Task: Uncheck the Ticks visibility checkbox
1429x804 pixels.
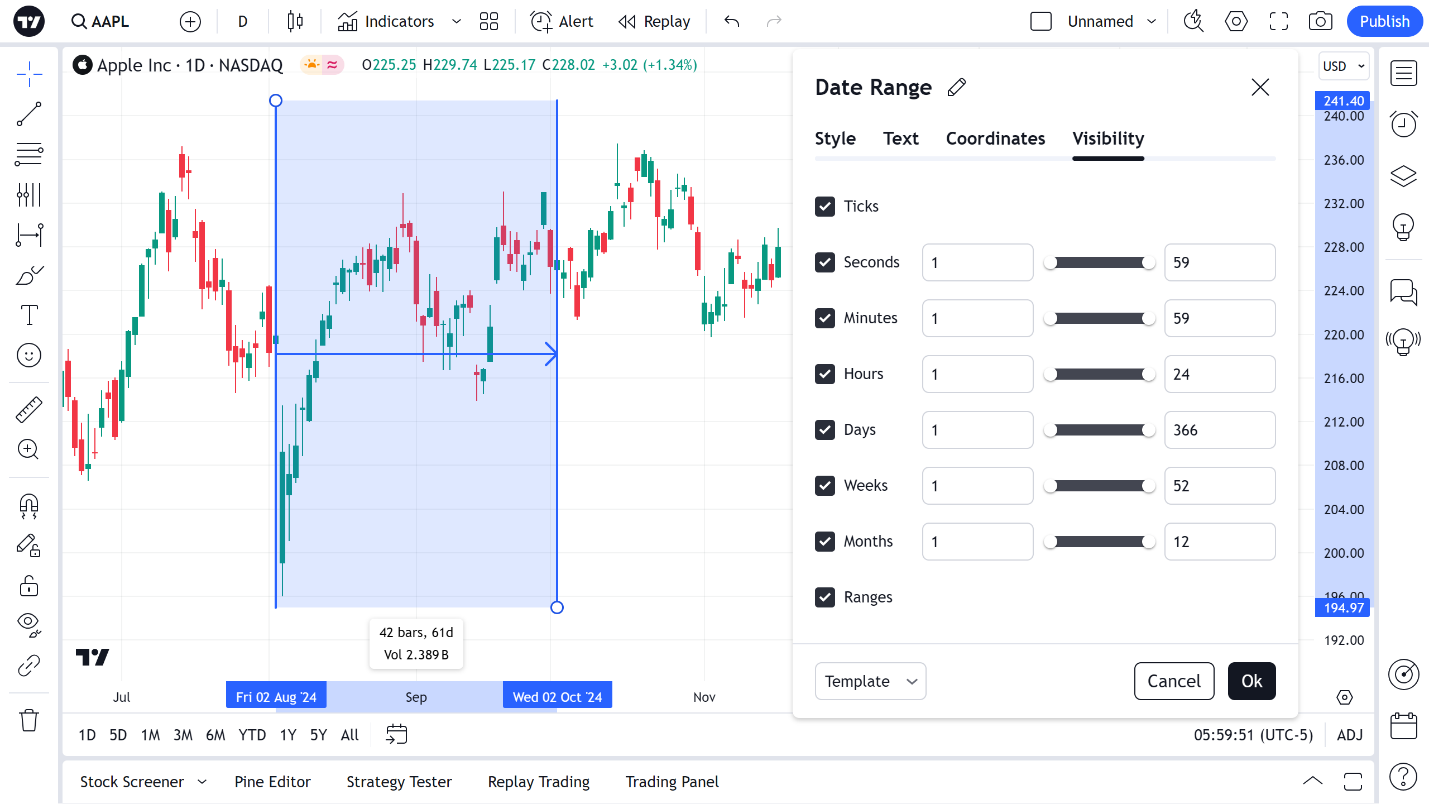Action: point(825,206)
